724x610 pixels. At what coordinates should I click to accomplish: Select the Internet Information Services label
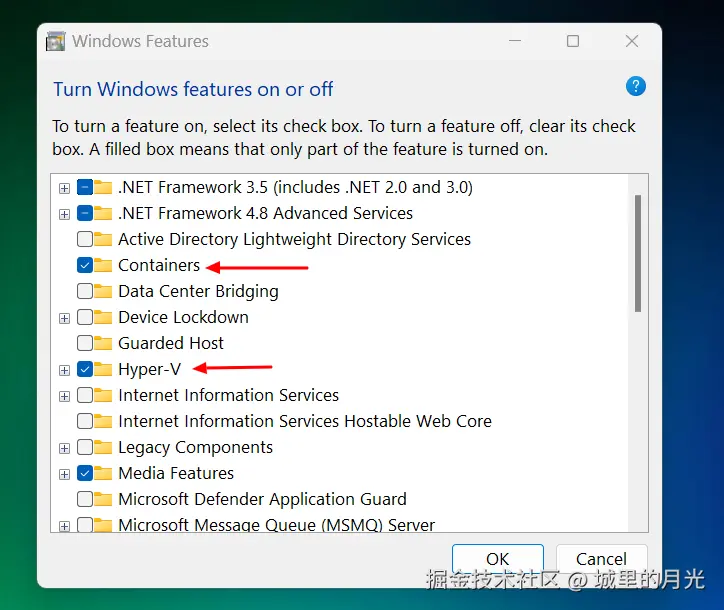[x=229, y=395]
